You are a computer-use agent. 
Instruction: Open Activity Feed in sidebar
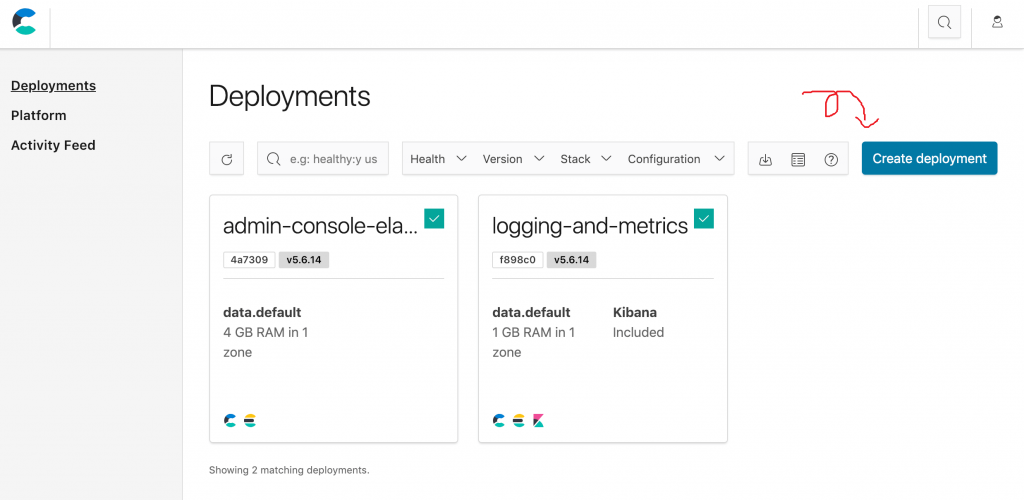(53, 145)
